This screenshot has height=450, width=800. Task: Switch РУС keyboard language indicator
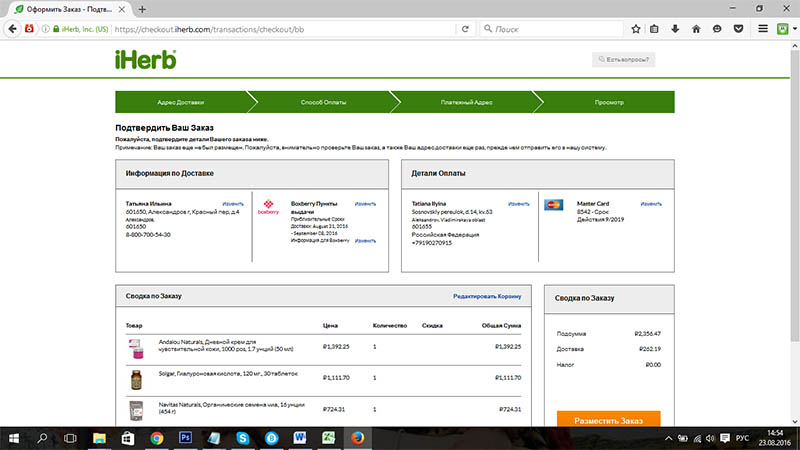(x=742, y=438)
